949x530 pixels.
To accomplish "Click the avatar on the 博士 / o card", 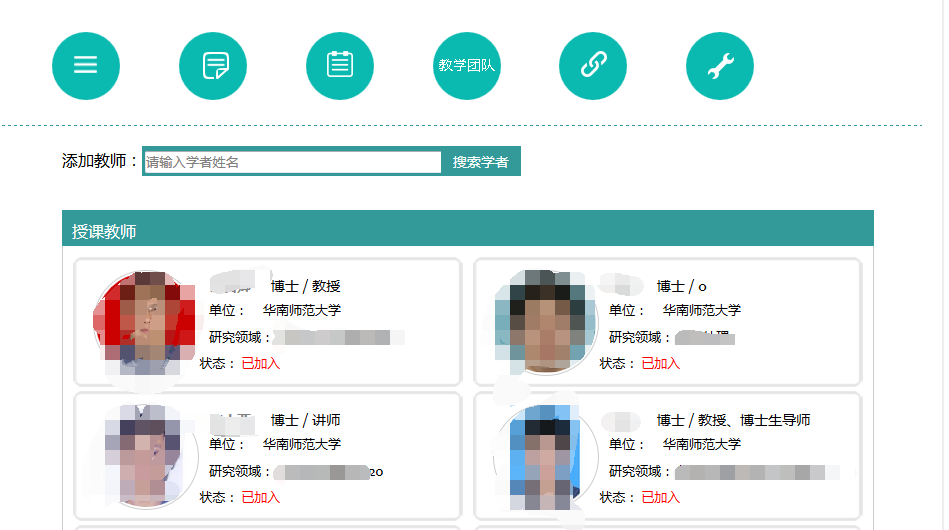I will 545,321.
